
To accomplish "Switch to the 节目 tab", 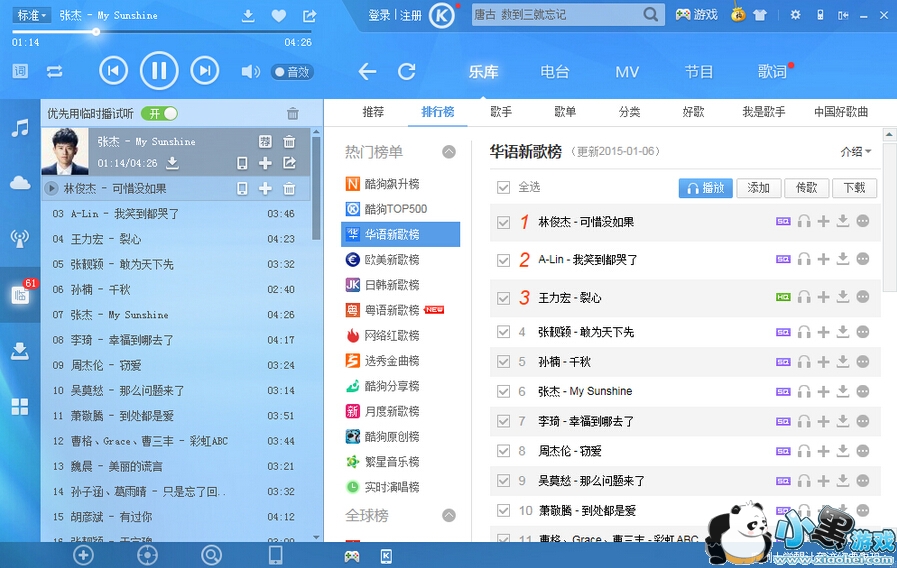I will (699, 72).
